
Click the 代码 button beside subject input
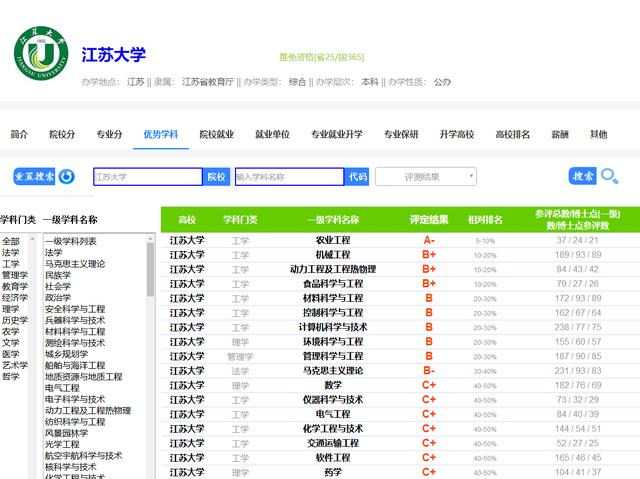click(357, 177)
